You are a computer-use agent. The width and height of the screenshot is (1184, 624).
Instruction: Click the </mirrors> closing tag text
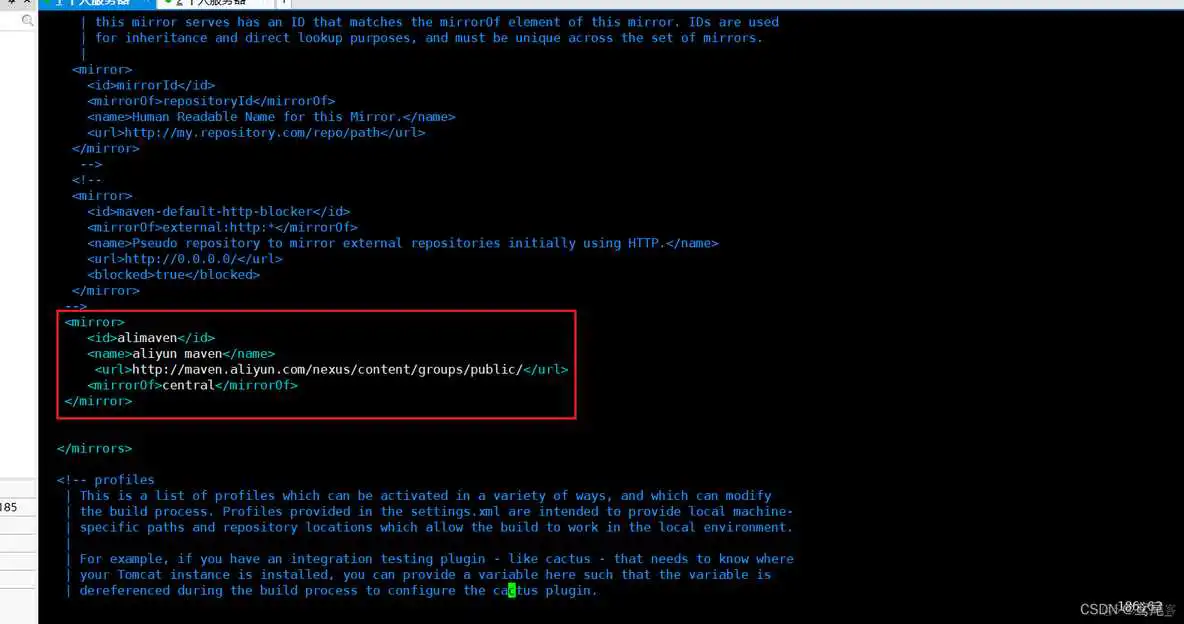point(93,448)
